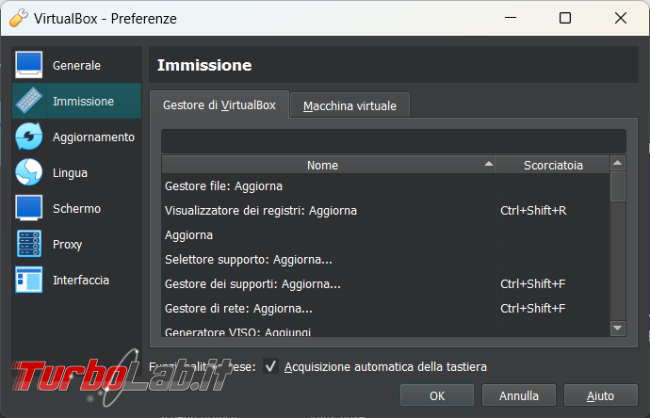The height and width of the screenshot is (418, 650).
Task: Open the Interfaccia layout icon
Action: [29, 279]
